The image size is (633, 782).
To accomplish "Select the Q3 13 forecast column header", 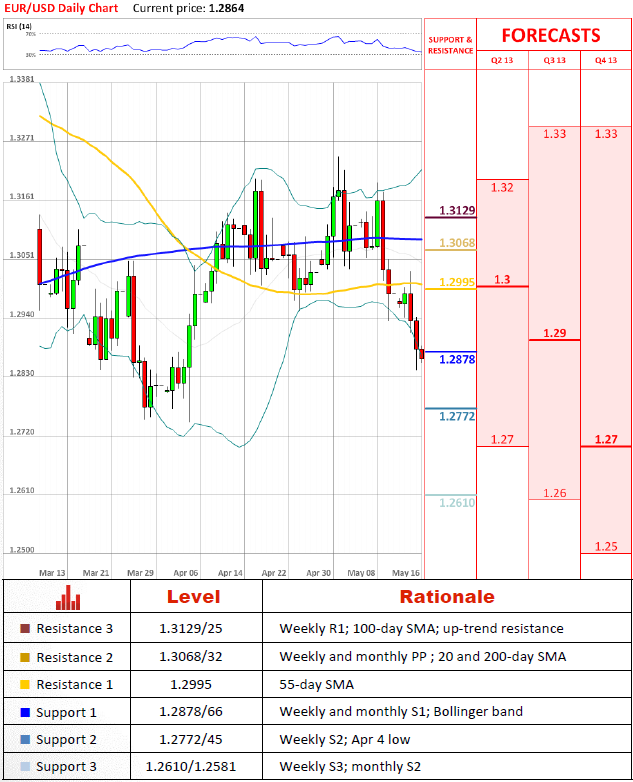I will pos(555,60).
